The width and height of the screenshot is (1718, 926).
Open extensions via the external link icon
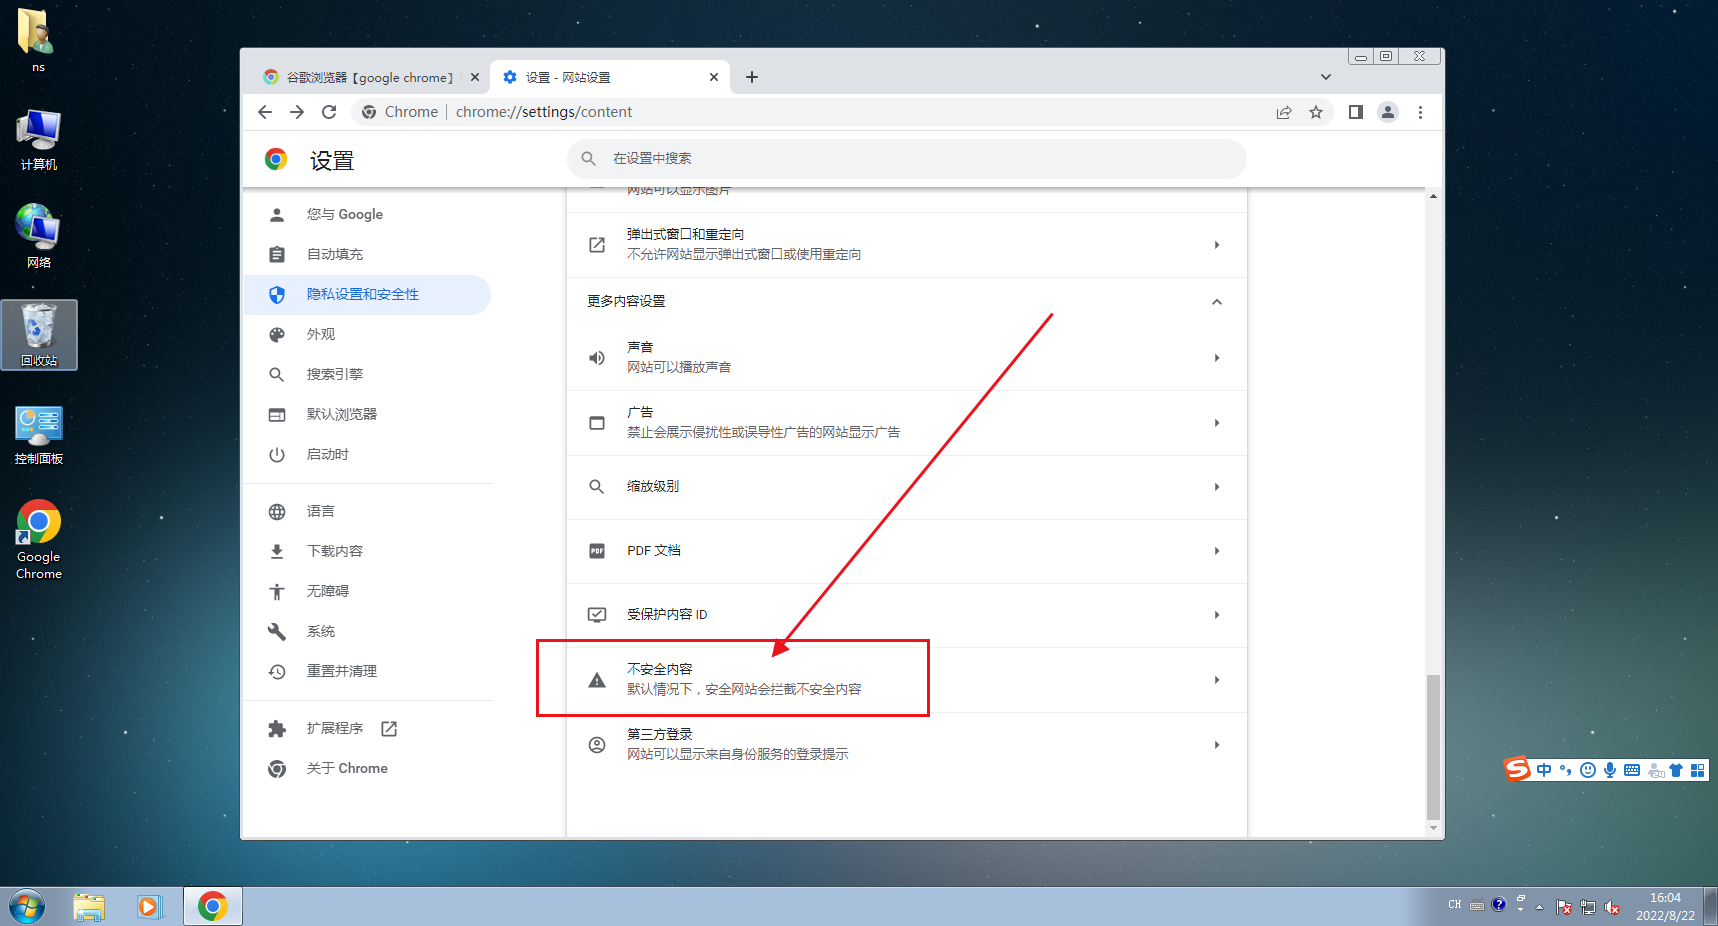[x=389, y=728]
